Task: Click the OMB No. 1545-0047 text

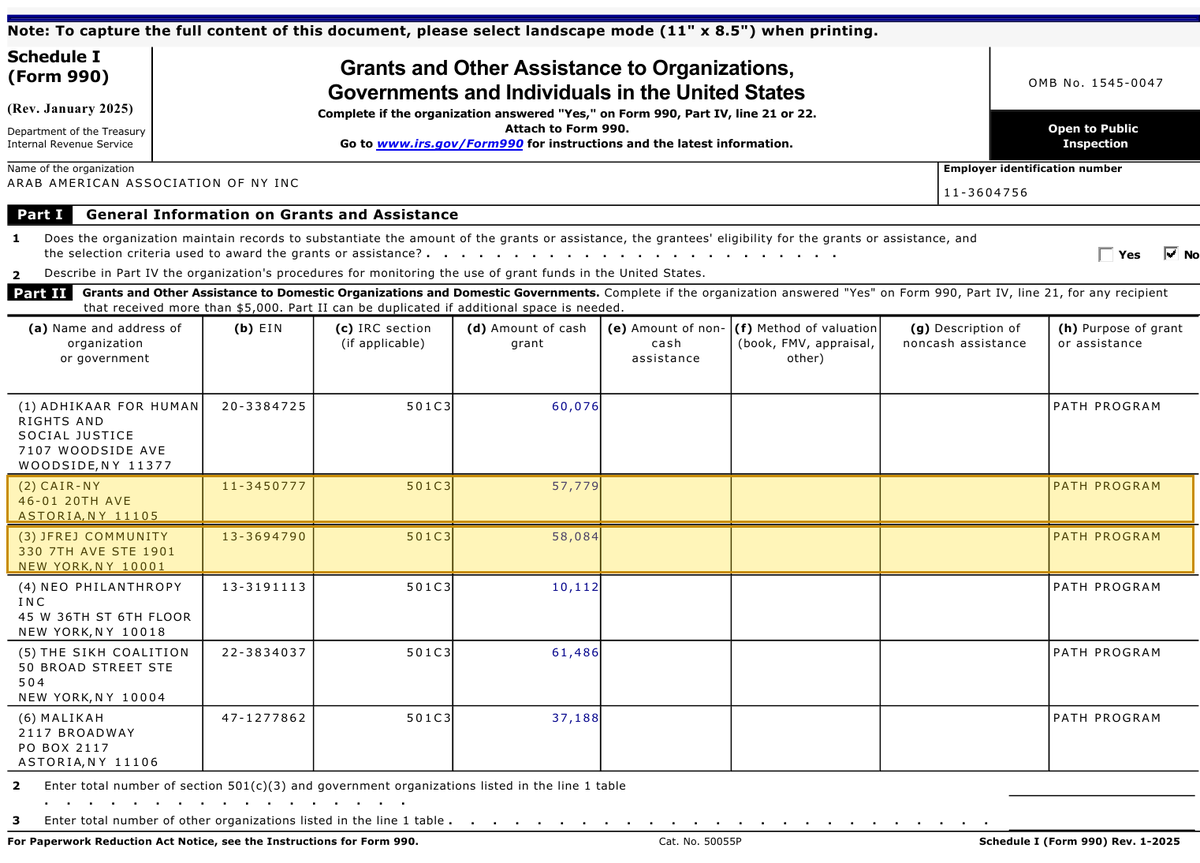Action: (x=1096, y=82)
